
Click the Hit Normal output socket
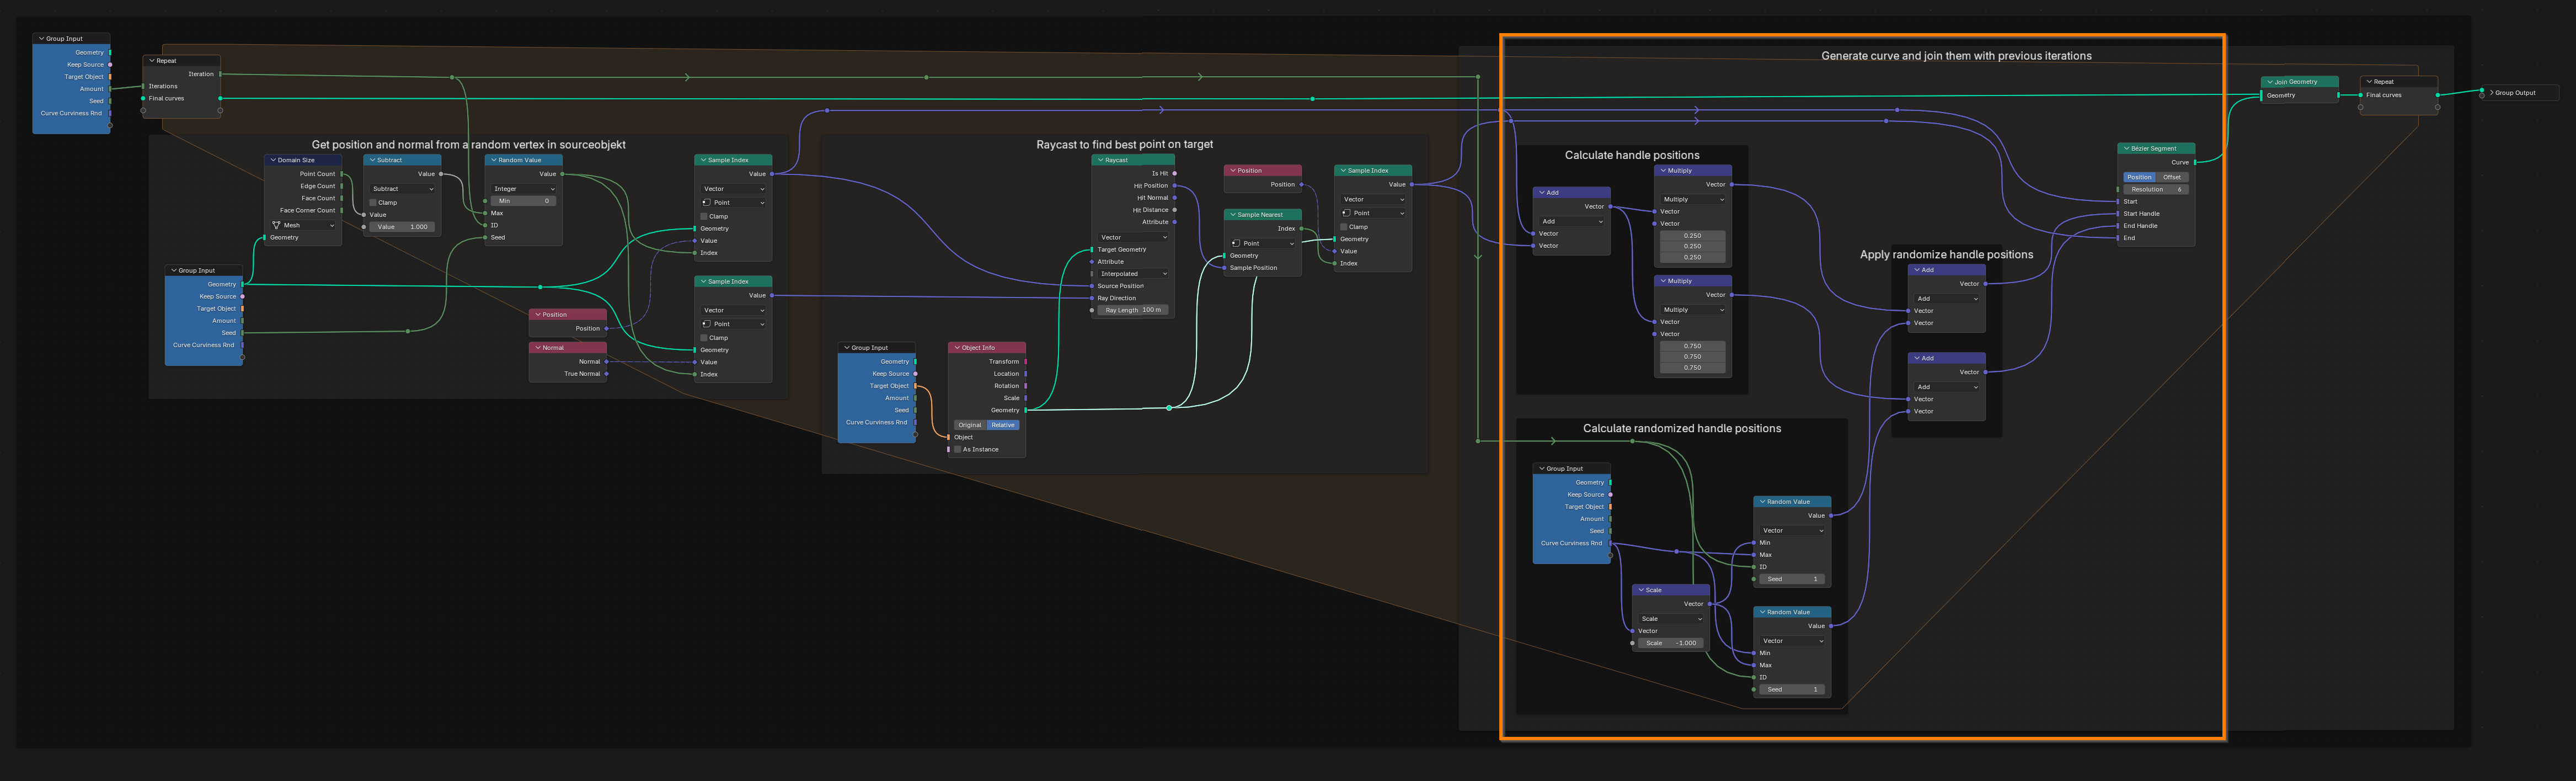click(x=1174, y=198)
